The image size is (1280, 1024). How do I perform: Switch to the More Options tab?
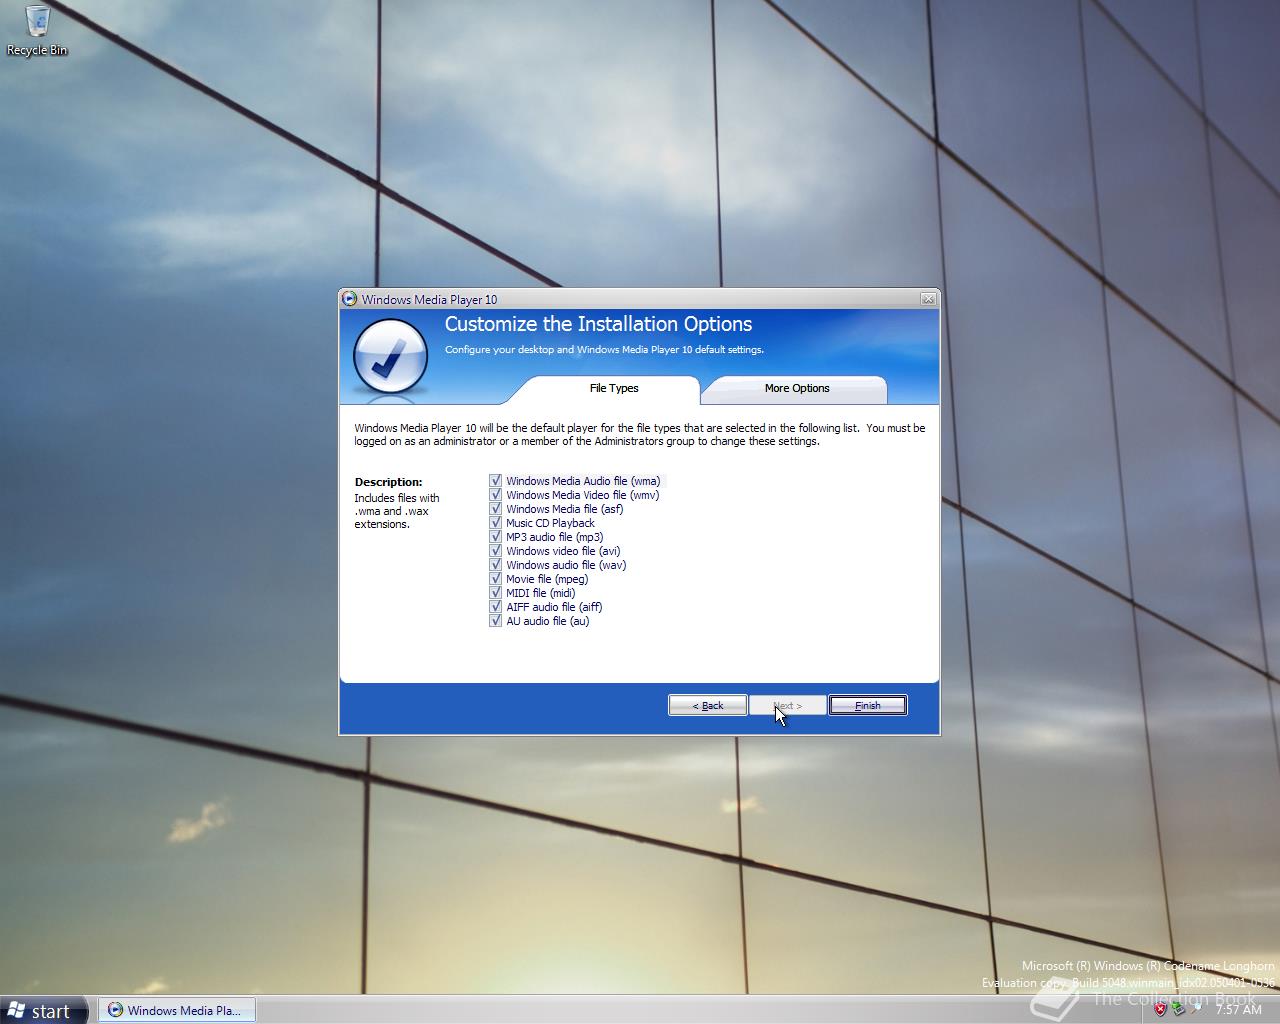[796, 389]
